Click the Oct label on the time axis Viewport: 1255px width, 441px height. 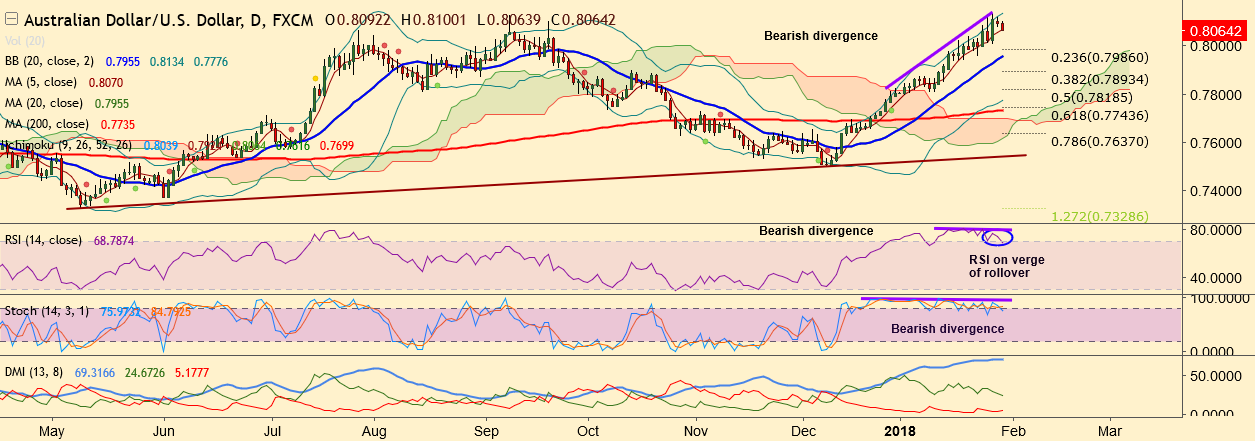pos(589,429)
